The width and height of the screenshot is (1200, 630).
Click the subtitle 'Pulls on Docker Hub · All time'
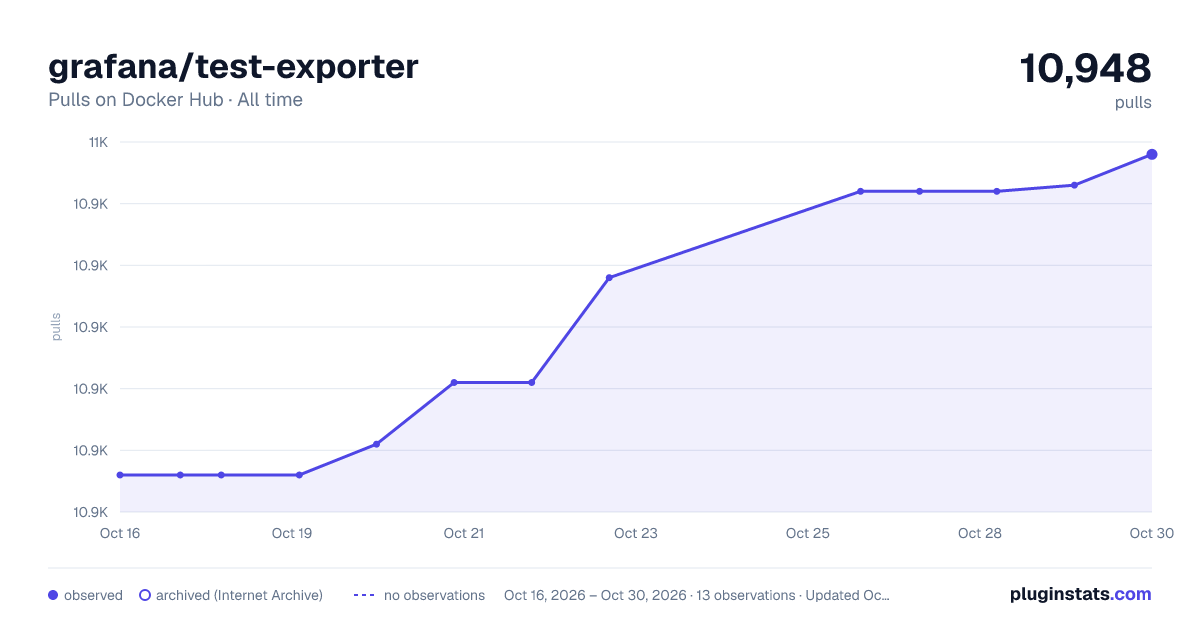[175, 100]
